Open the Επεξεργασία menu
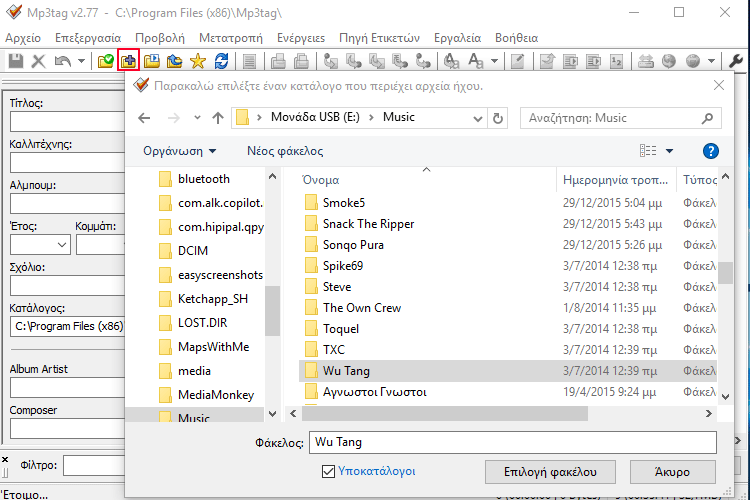Image resolution: width=750 pixels, height=500 pixels. pos(88,38)
